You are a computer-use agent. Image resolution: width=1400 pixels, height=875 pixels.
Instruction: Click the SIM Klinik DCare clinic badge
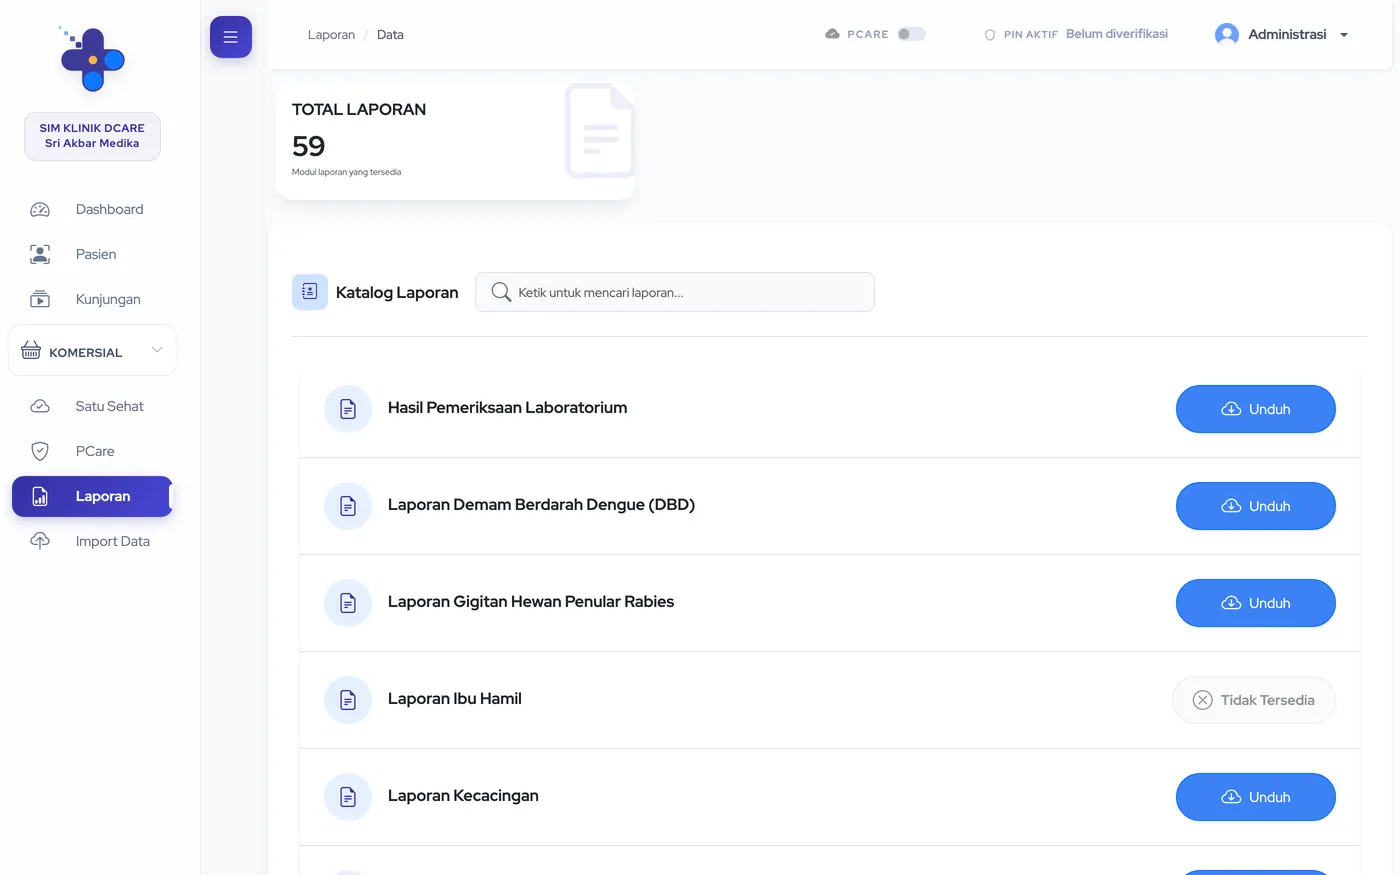click(92, 136)
